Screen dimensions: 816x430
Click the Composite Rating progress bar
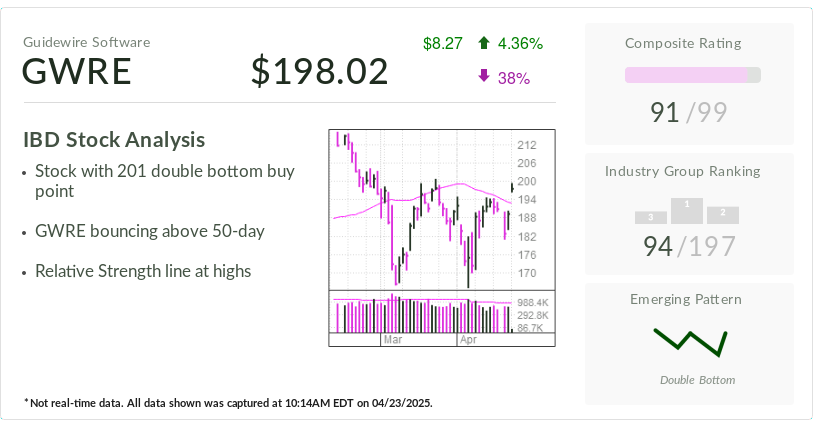692,75
